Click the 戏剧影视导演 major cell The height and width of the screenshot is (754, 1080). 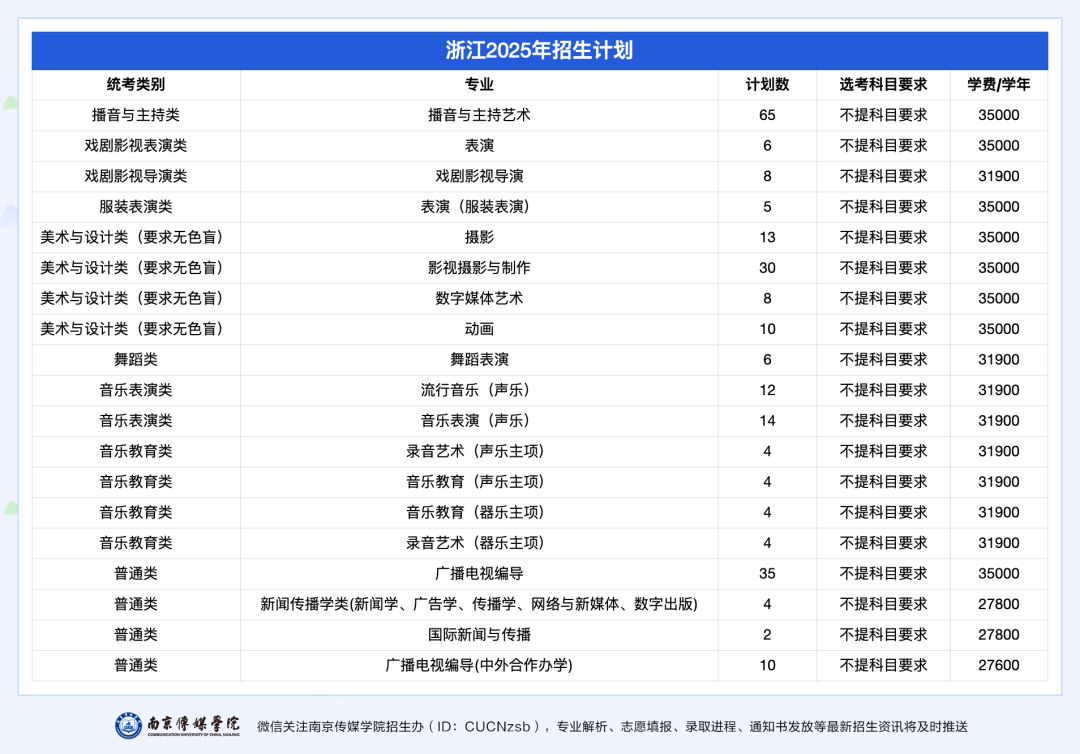[479, 176]
